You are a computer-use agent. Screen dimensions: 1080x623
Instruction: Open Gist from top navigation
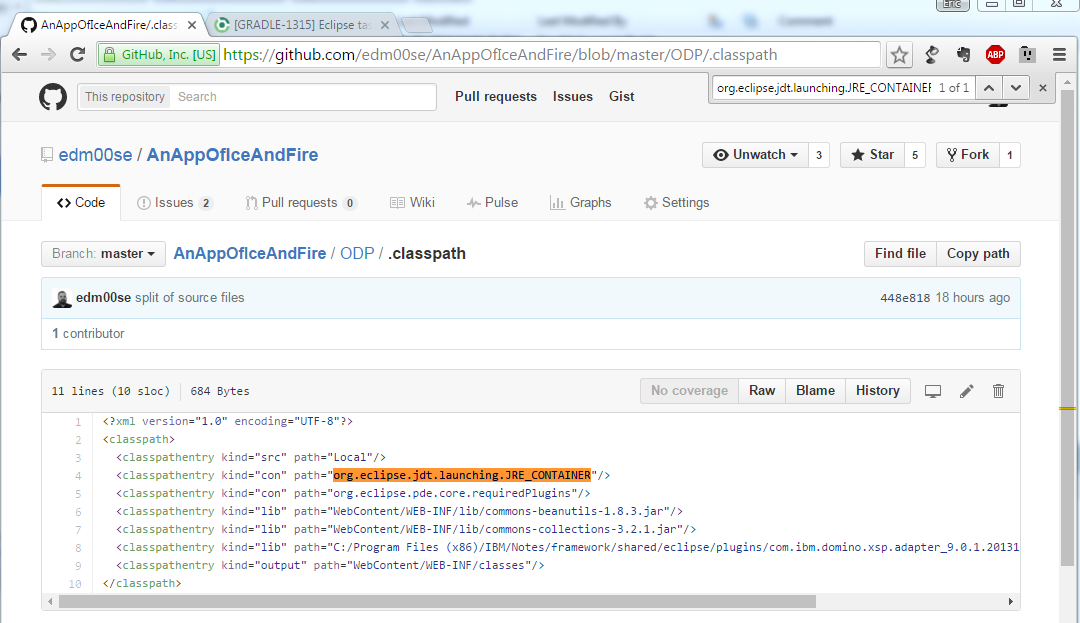(621, 97)
